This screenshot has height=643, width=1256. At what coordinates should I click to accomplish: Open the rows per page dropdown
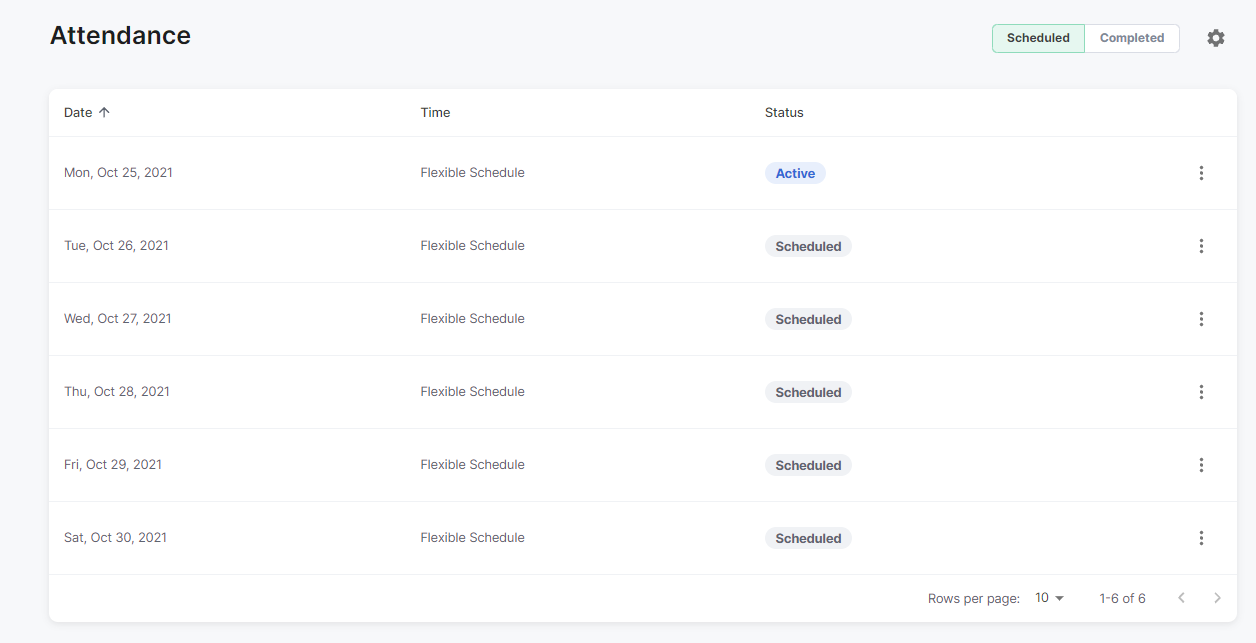tap(1049, 598)
